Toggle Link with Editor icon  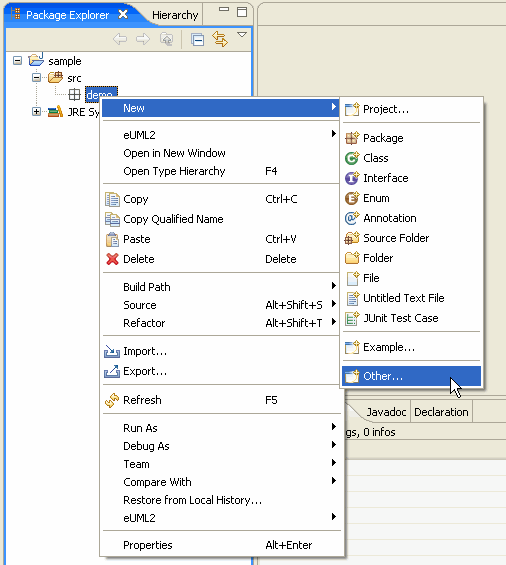pos(220,39)
